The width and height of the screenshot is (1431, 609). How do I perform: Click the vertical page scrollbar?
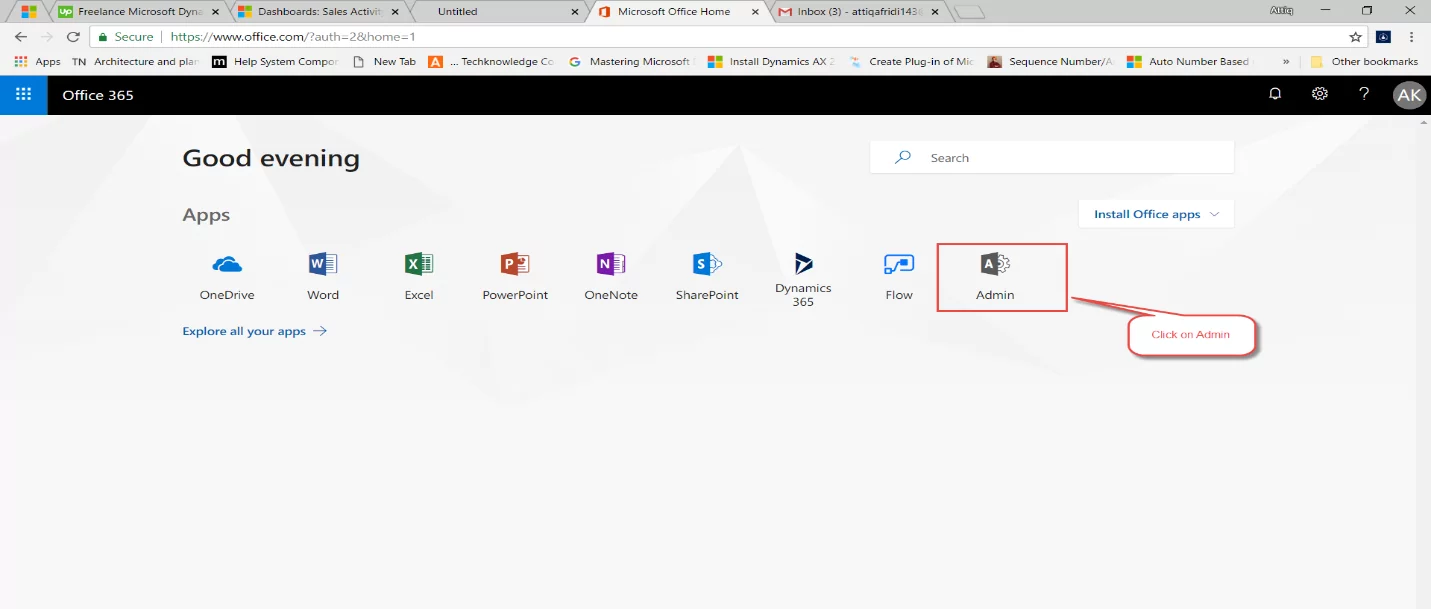coord(1423,361)
